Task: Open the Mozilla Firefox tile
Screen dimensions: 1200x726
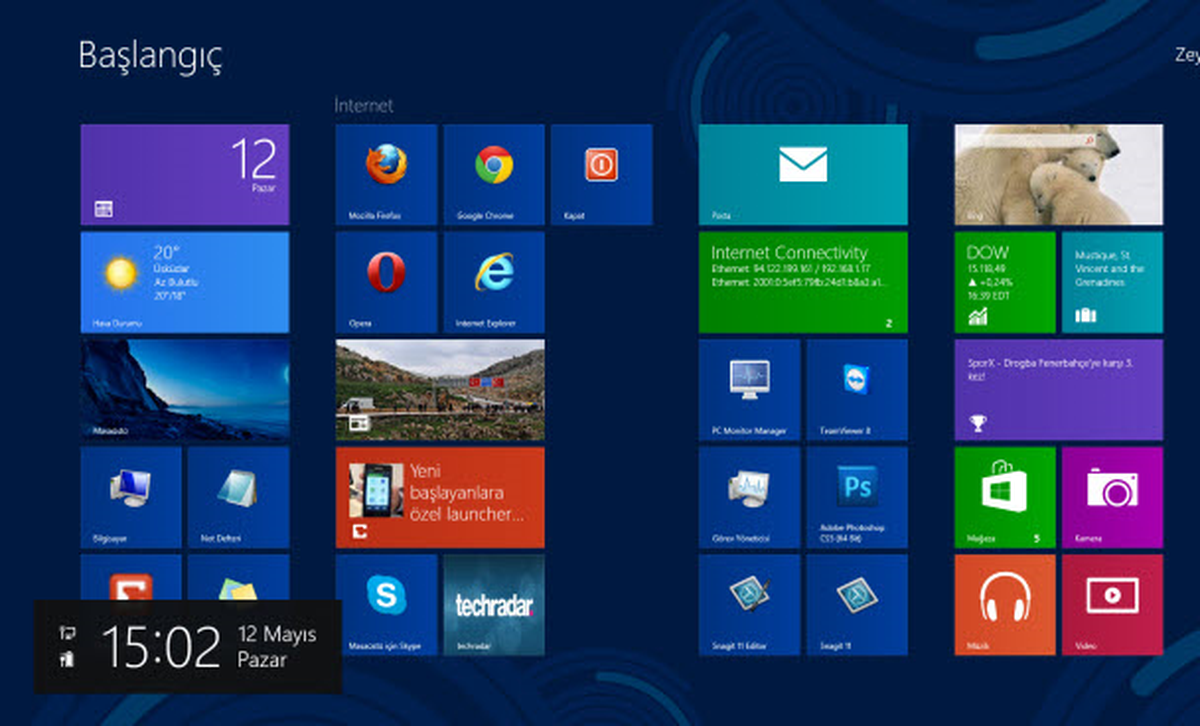Action: pos(386,175)
